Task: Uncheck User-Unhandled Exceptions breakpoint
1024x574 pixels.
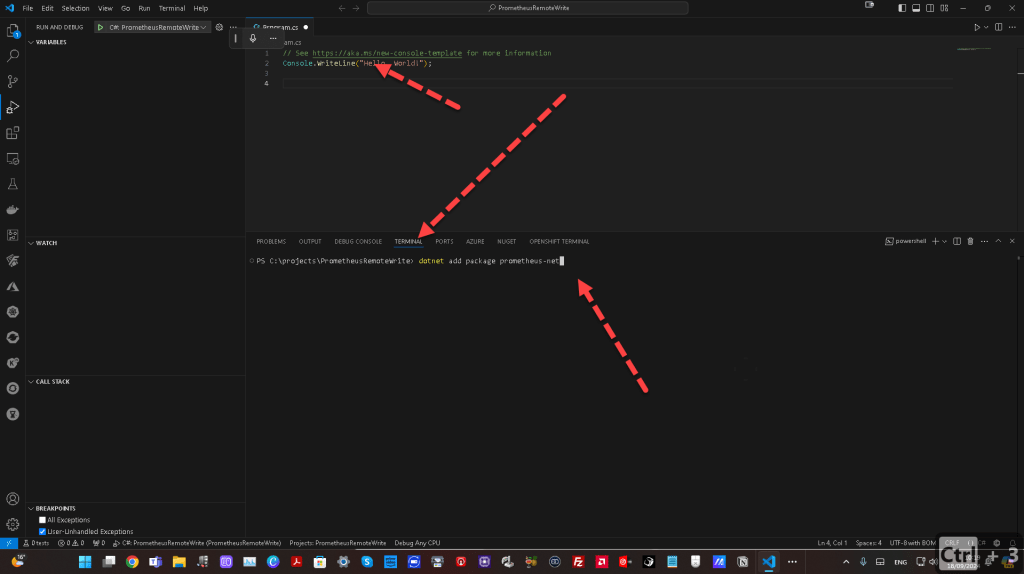Action: coord(42,532)
